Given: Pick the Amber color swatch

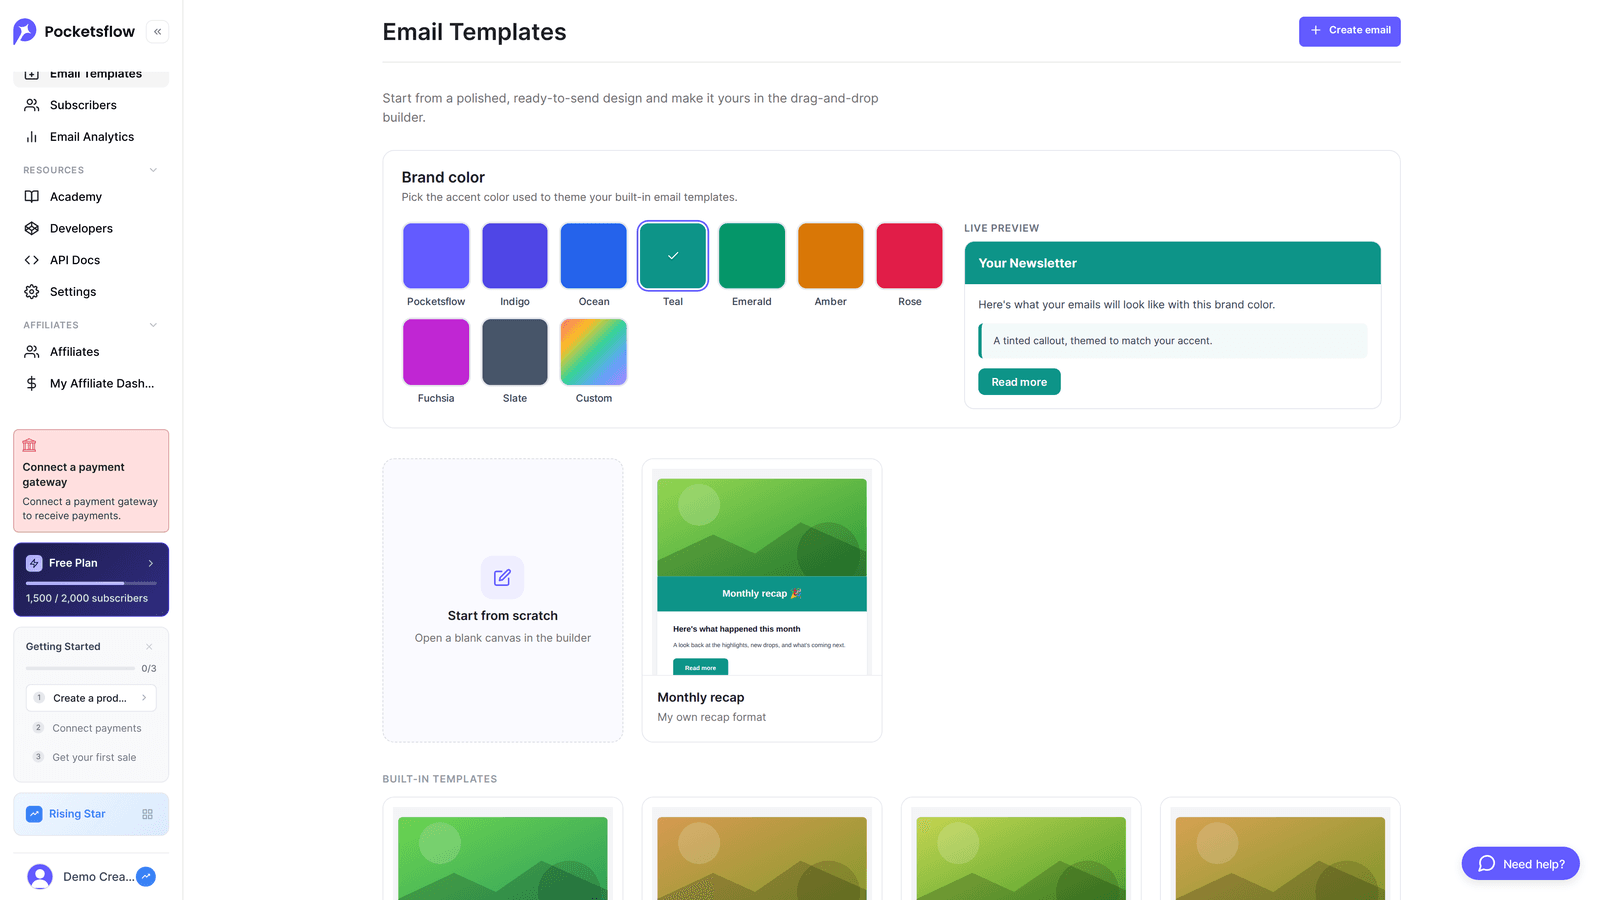Looking at the screenshot, I should click(x=831, y=256).
